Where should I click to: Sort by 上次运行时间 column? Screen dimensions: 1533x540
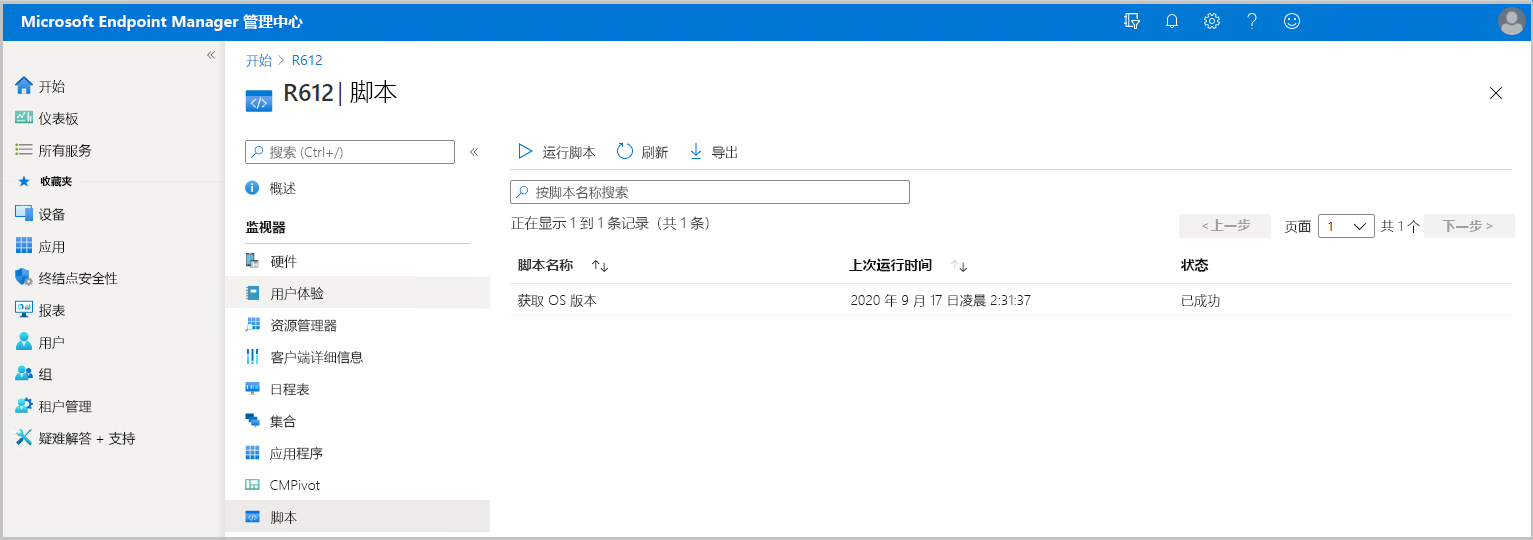[908, 265]
